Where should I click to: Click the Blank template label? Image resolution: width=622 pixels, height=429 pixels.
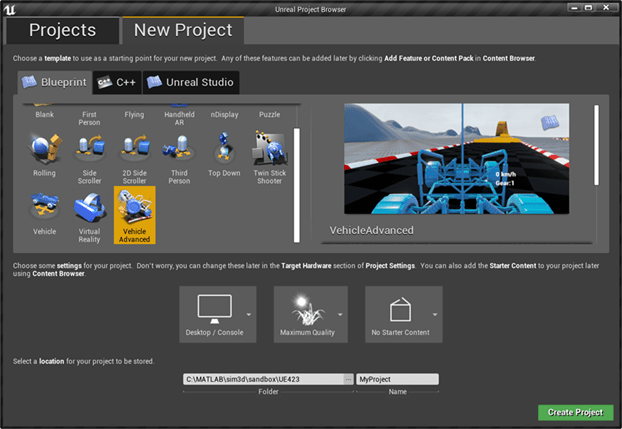pyautogui.click(x=44, y=114)
